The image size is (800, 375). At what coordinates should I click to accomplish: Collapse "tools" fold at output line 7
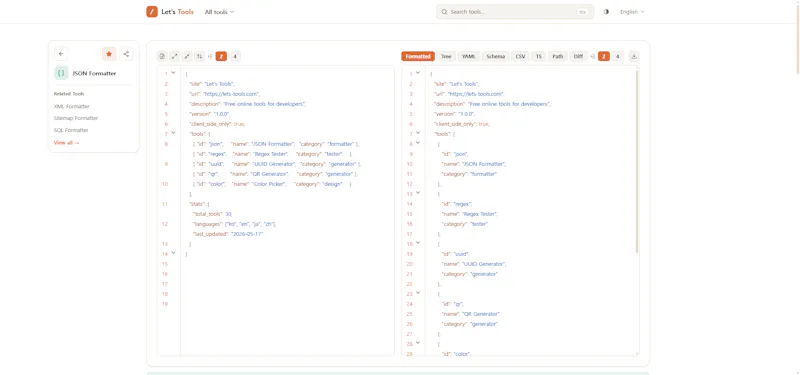click(x=418, y=133)
